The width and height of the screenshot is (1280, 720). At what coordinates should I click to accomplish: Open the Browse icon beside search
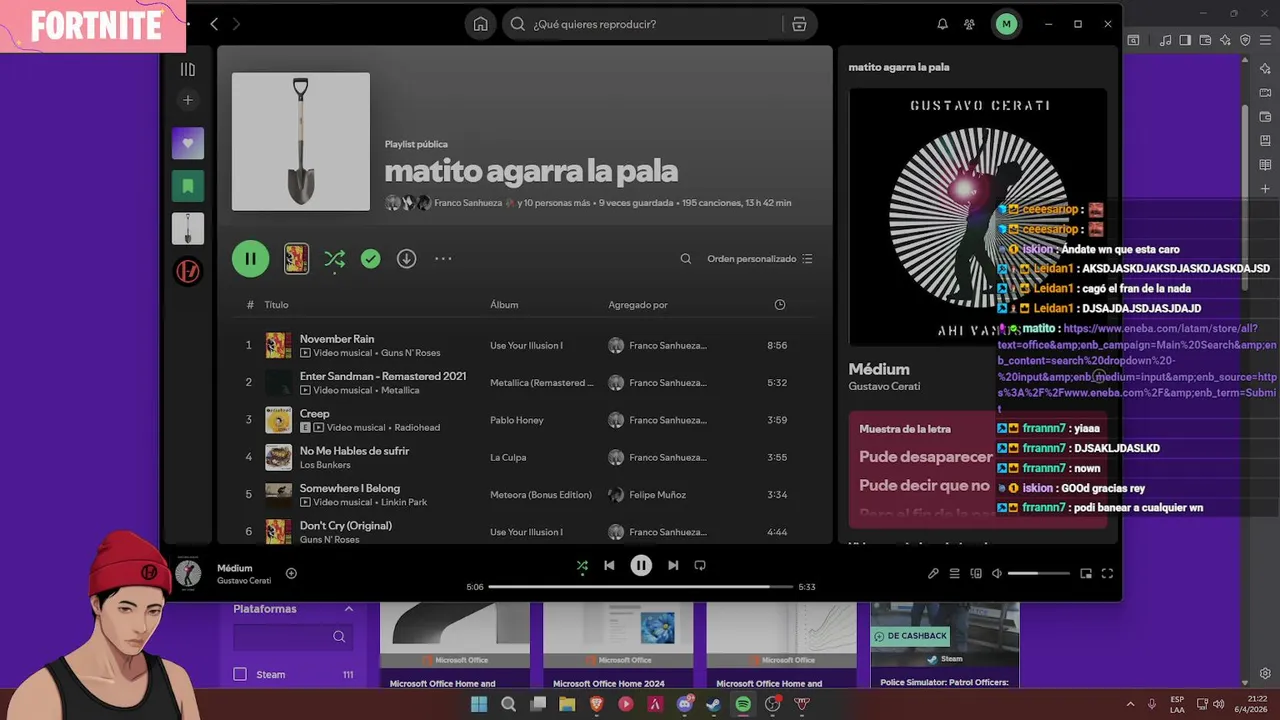click(x=799, y=24)
